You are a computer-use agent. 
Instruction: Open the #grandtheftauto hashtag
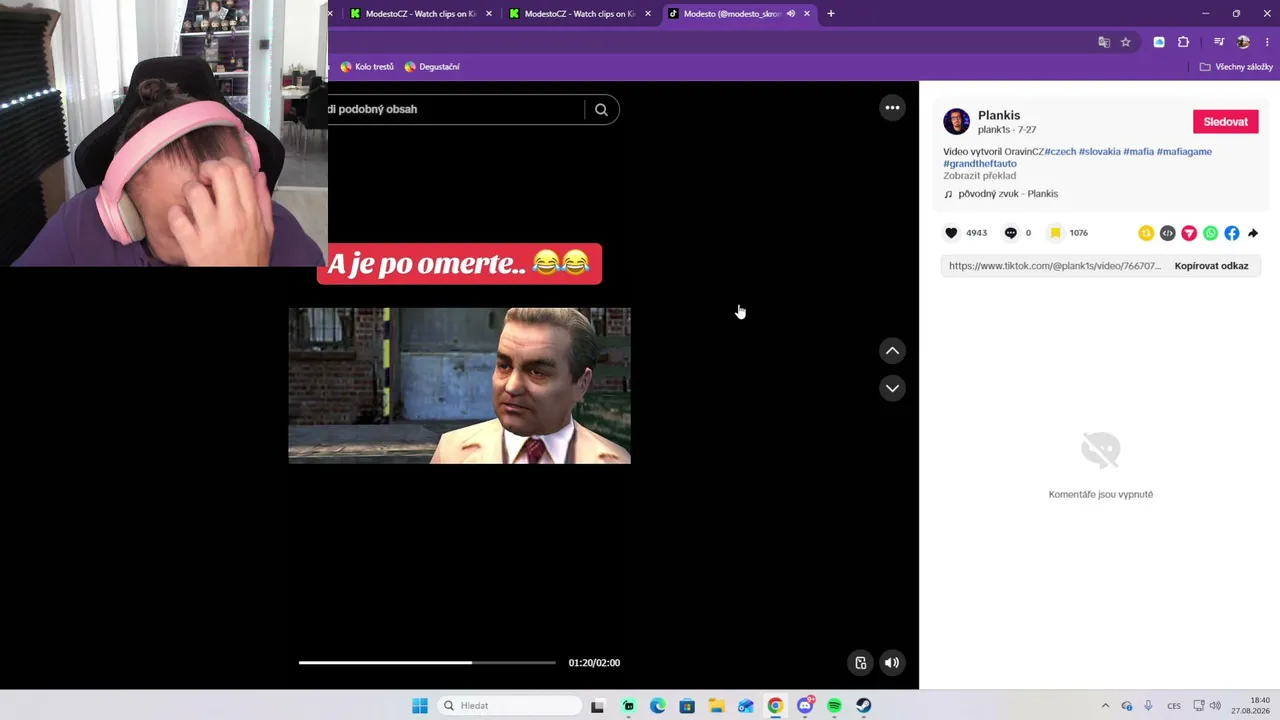tap(980, 164)
